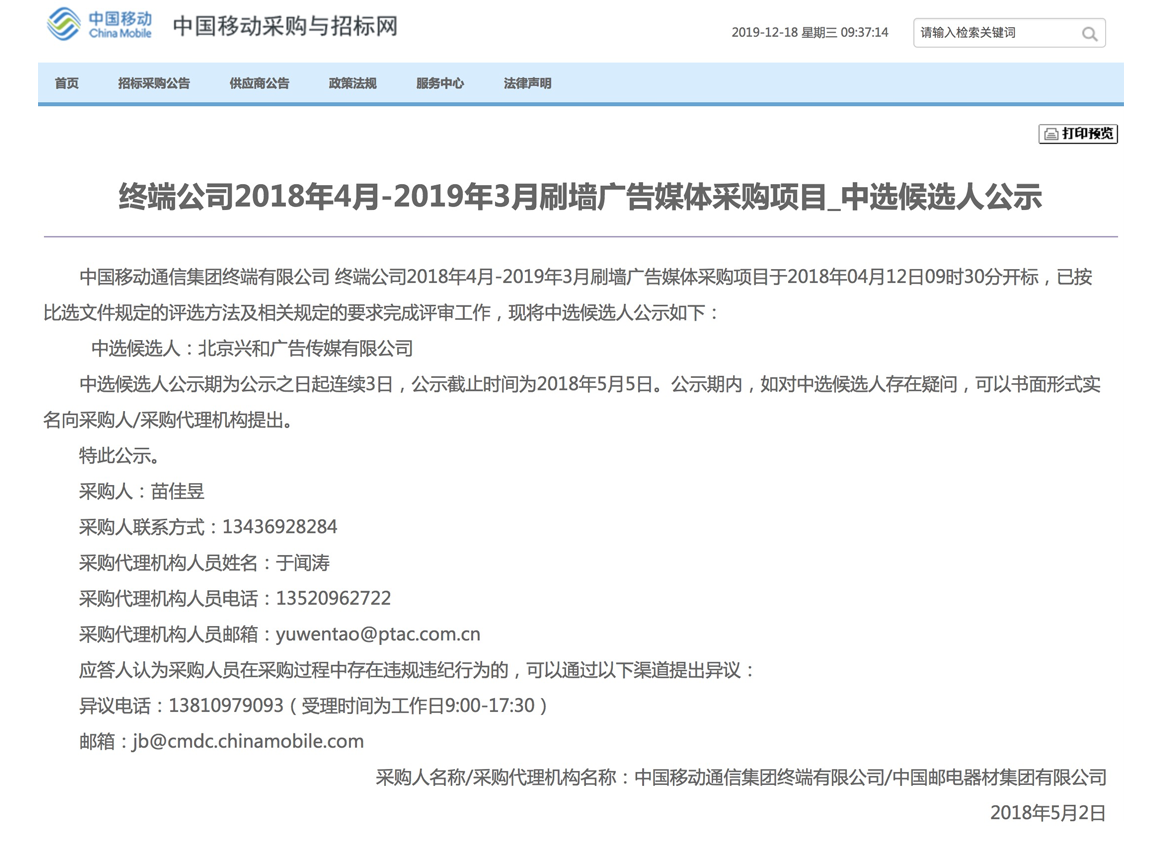This screenshot has width=1168, height=846.
Task: Click the China Mobile logo
Action: point(99,25)
